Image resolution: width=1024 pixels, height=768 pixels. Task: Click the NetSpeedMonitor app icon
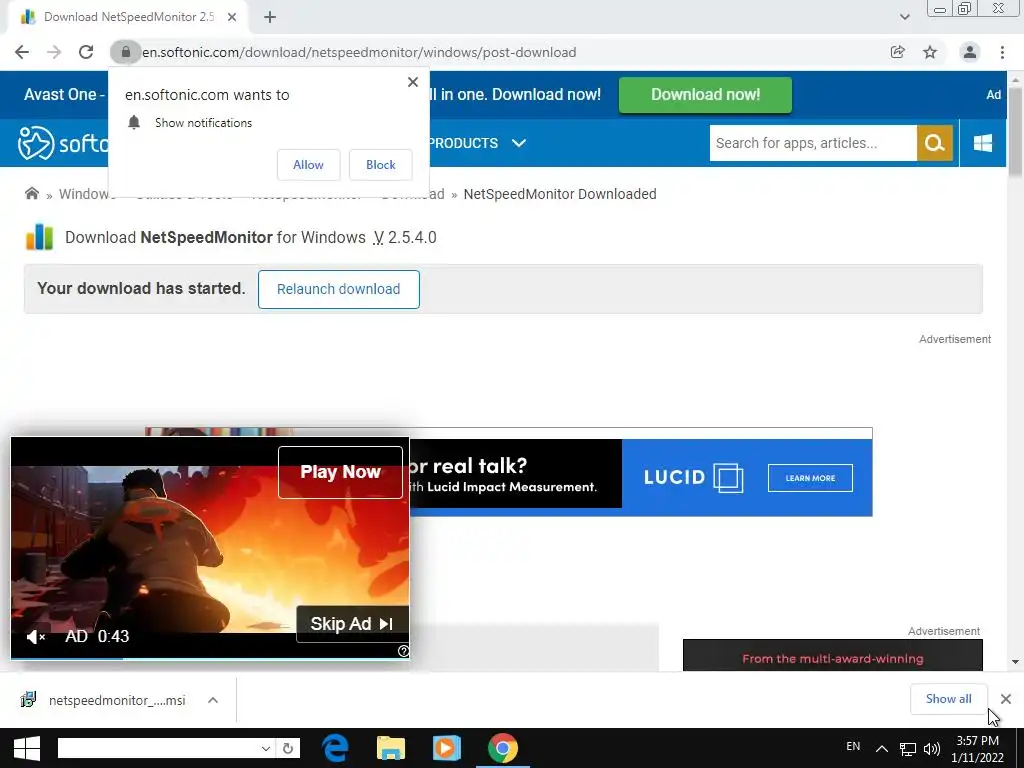click(x=39, y=237)
